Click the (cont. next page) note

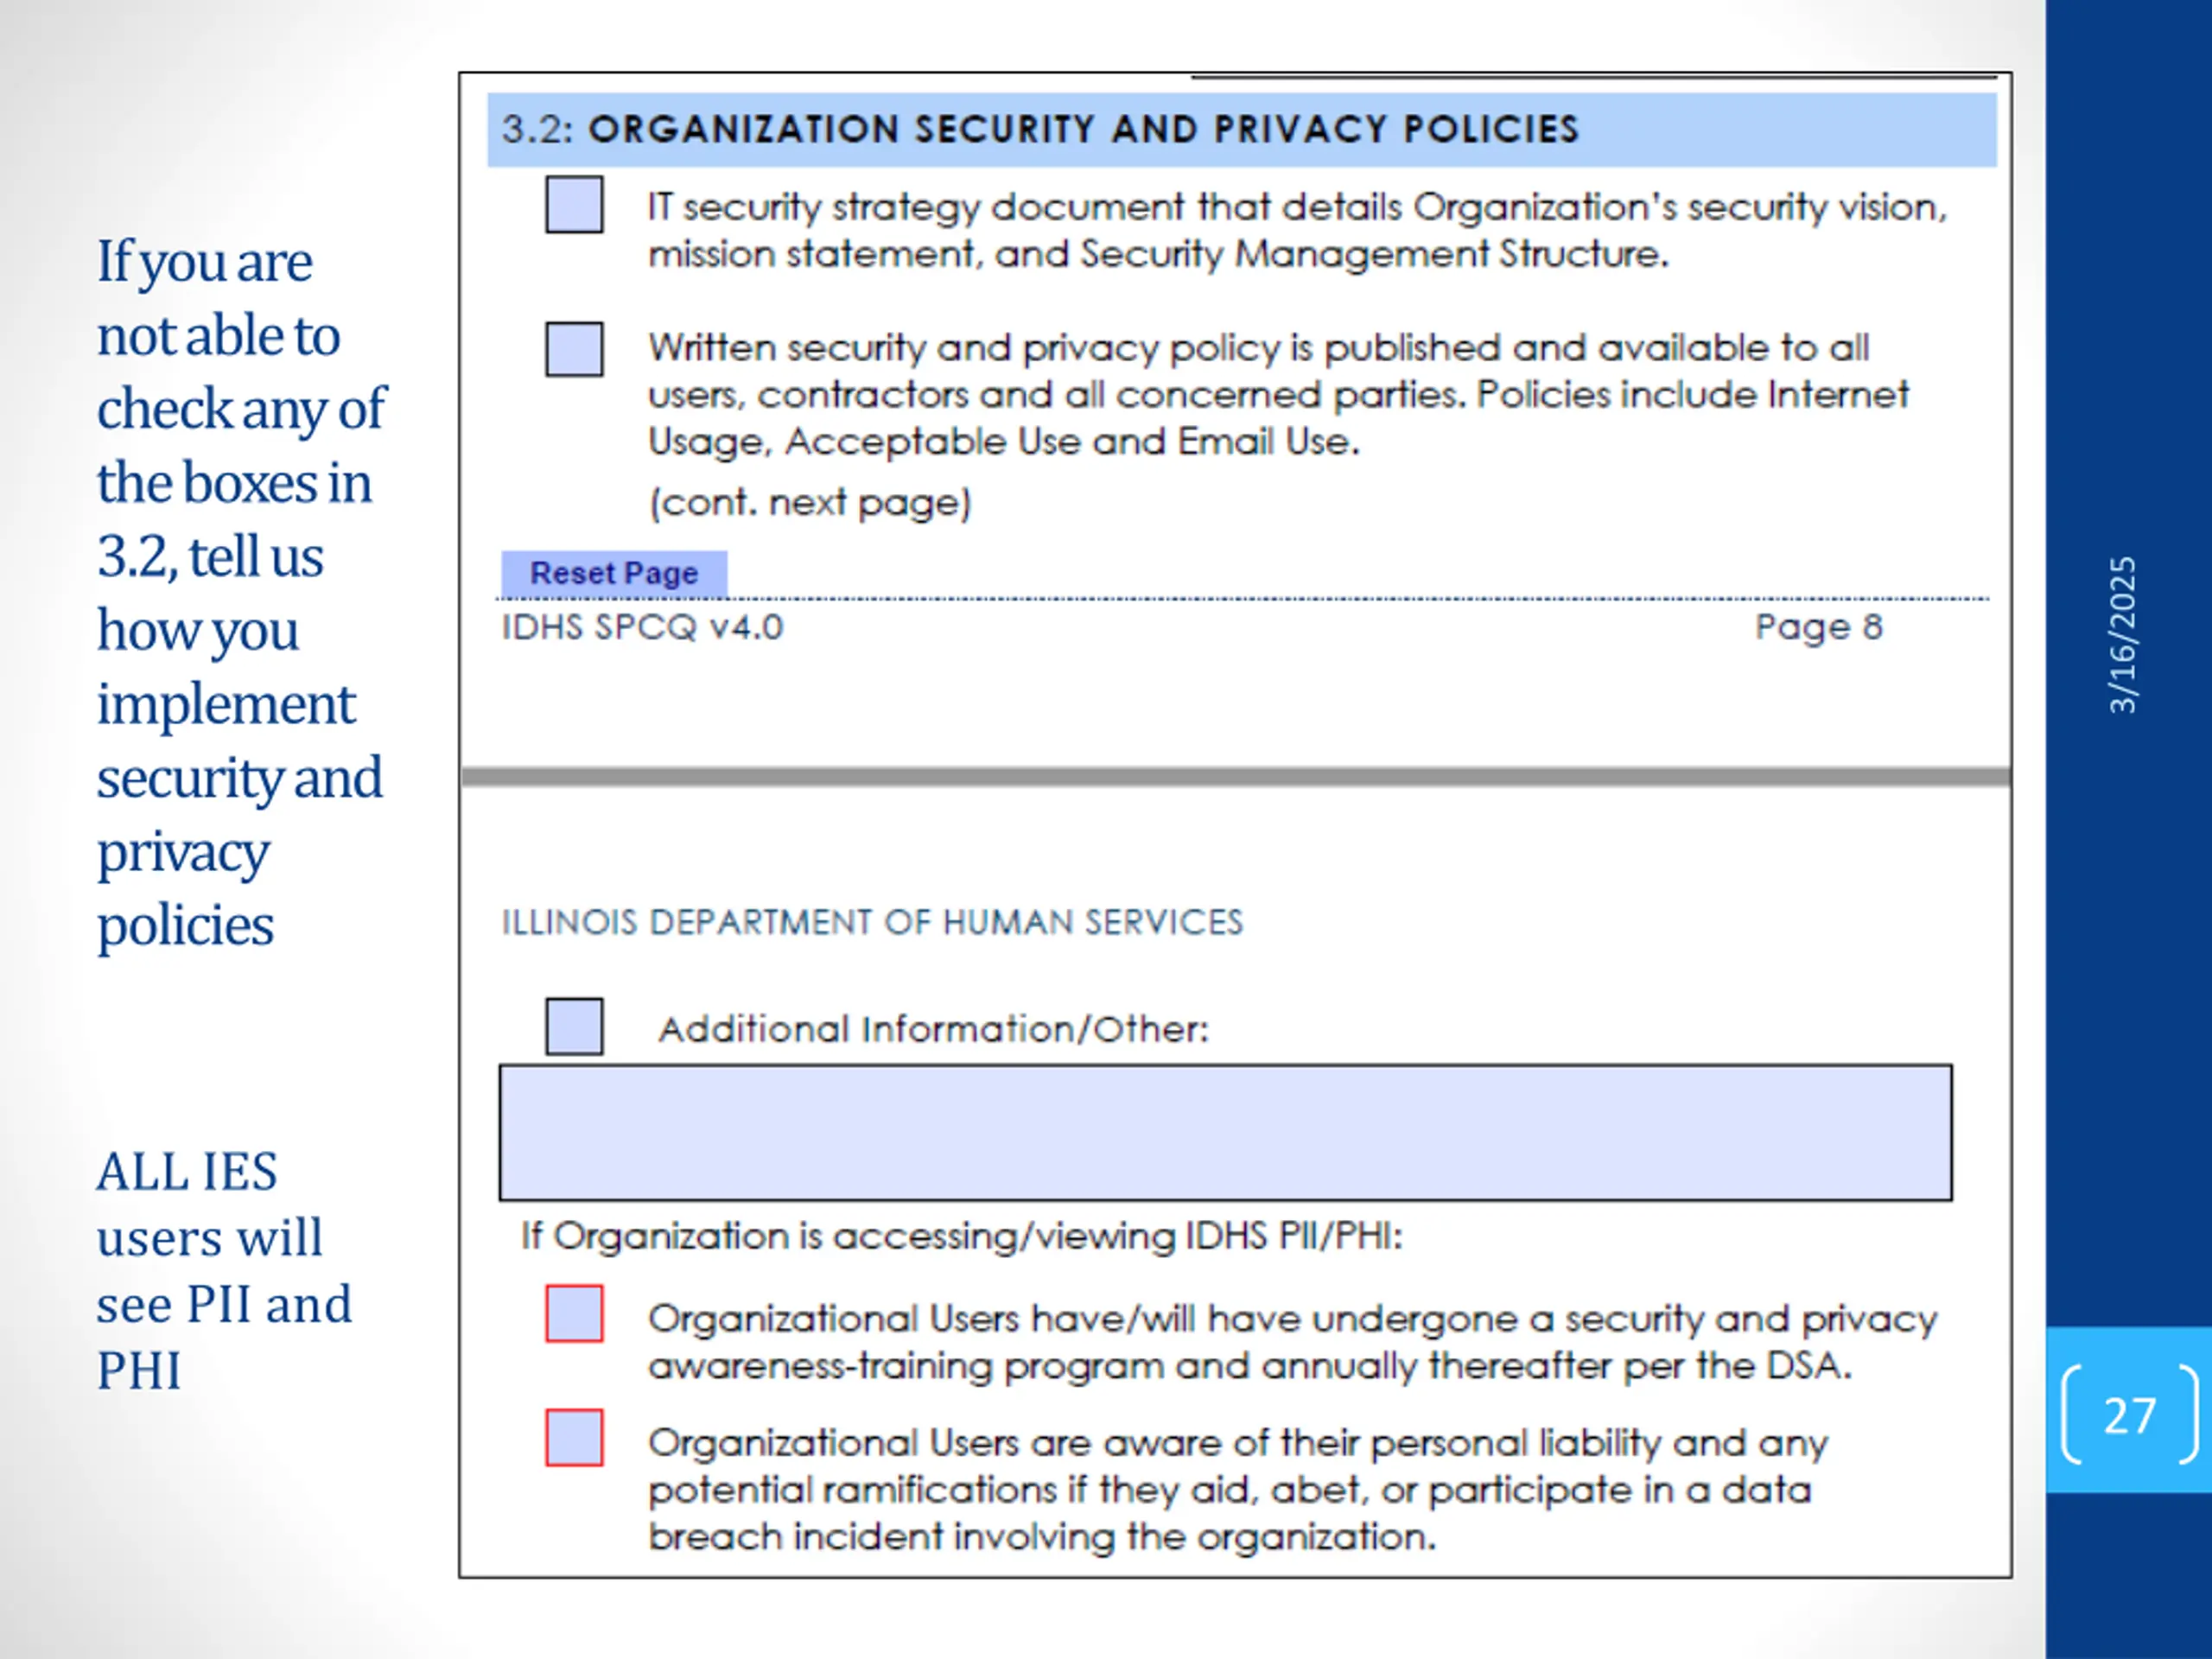810,502
